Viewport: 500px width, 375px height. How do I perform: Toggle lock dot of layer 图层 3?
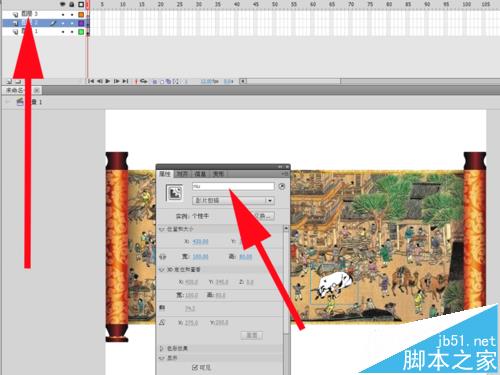(72, 15)
